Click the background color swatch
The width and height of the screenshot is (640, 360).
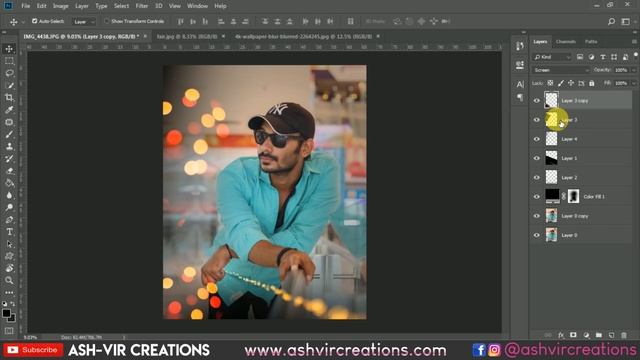tap(13, 318)
